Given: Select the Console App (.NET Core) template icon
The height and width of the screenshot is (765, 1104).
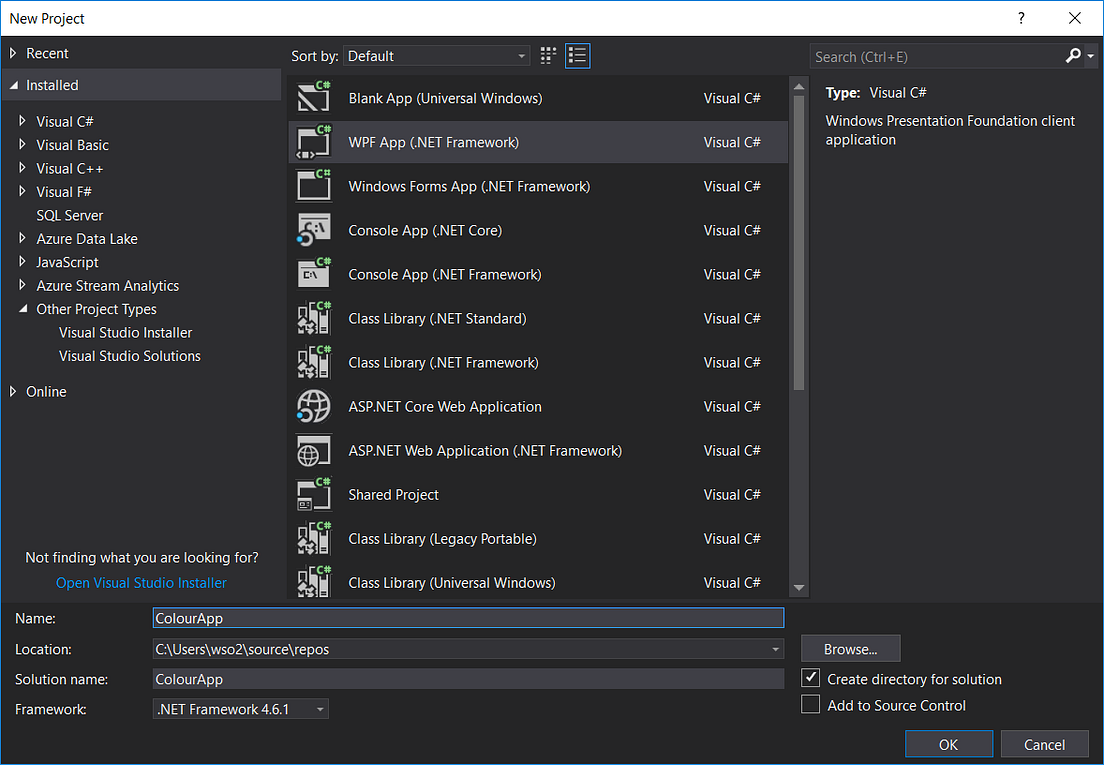Looking at the screenshot, I should pos(314,230).
